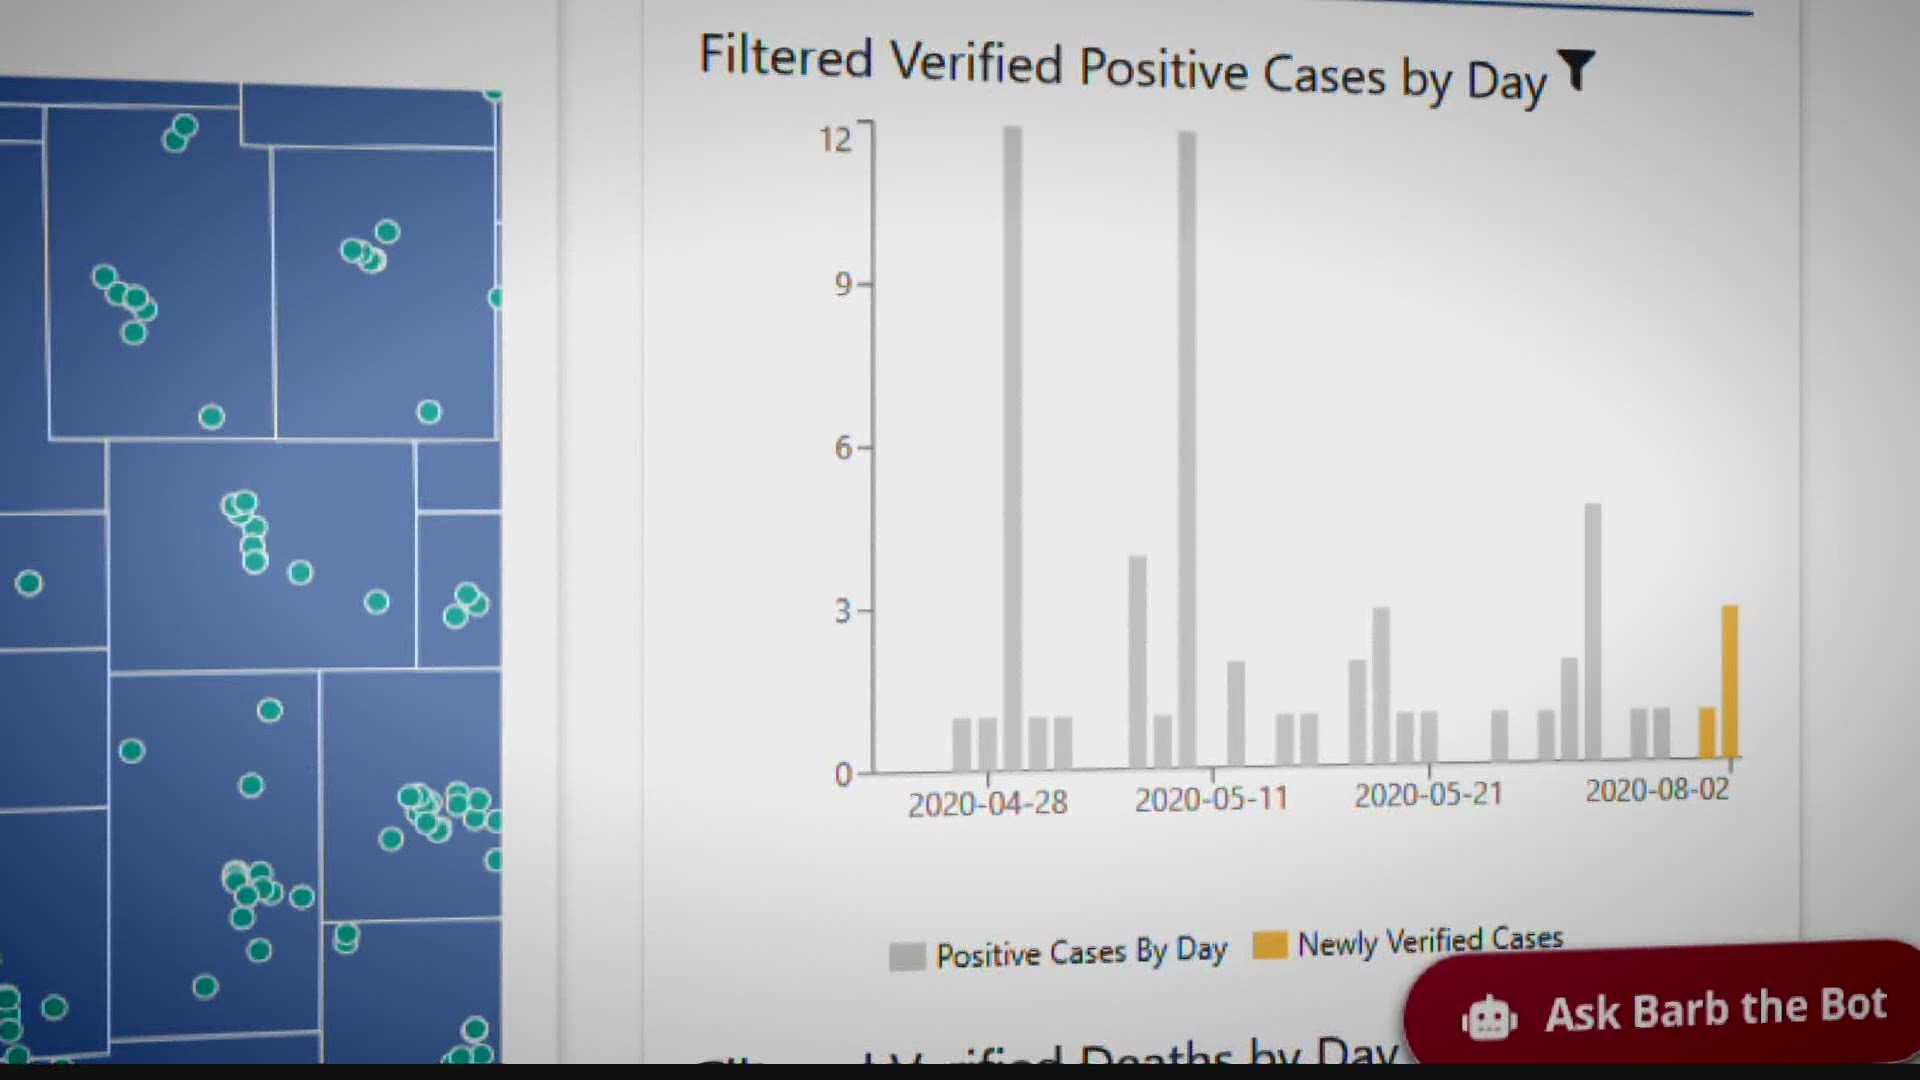Toggle the Positive Cases By Day legend swatch
1920x1080 pixels.
907,956
